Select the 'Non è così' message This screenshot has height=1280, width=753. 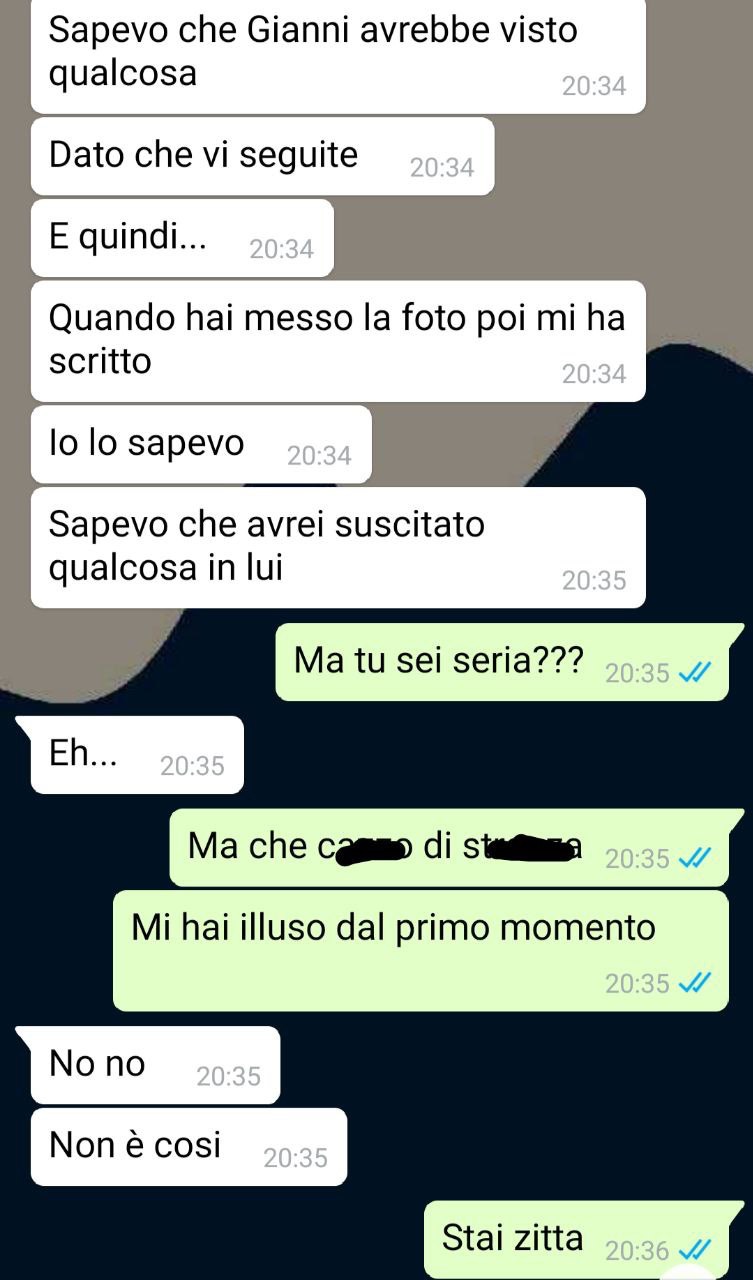pyautogui.click(x=189, y=1146)
